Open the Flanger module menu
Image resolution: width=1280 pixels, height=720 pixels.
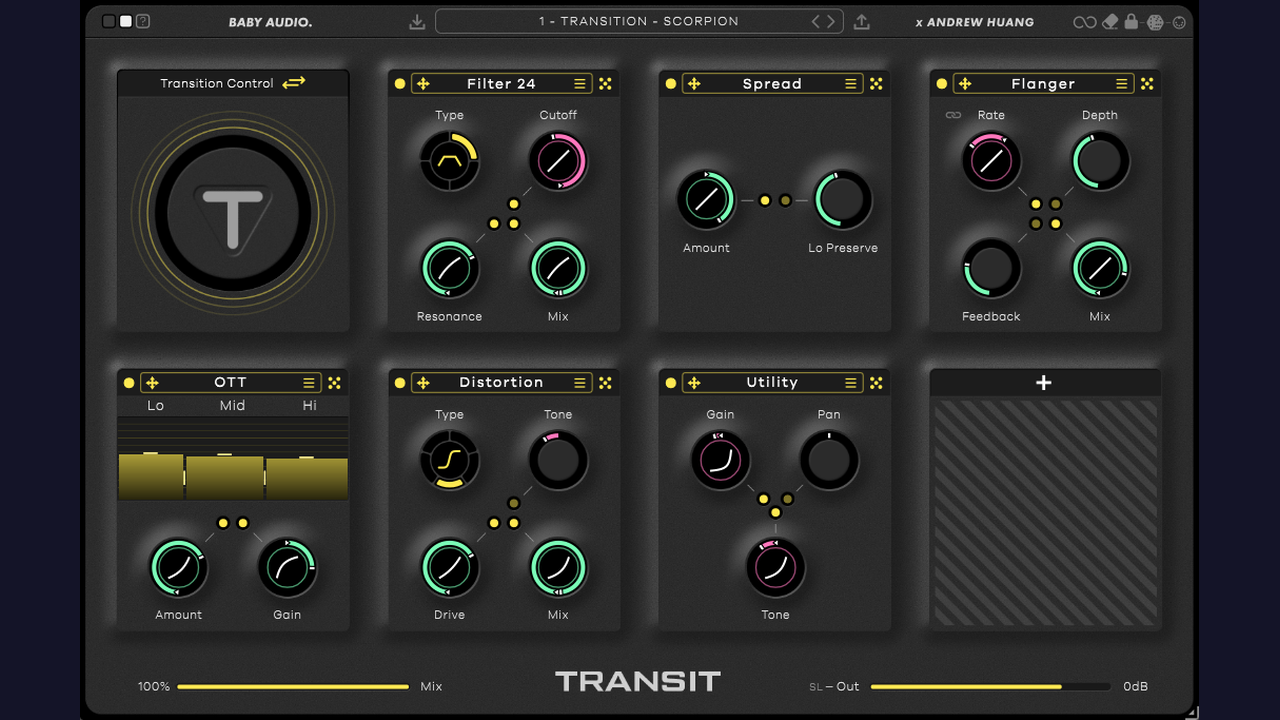click(1122, 84)
